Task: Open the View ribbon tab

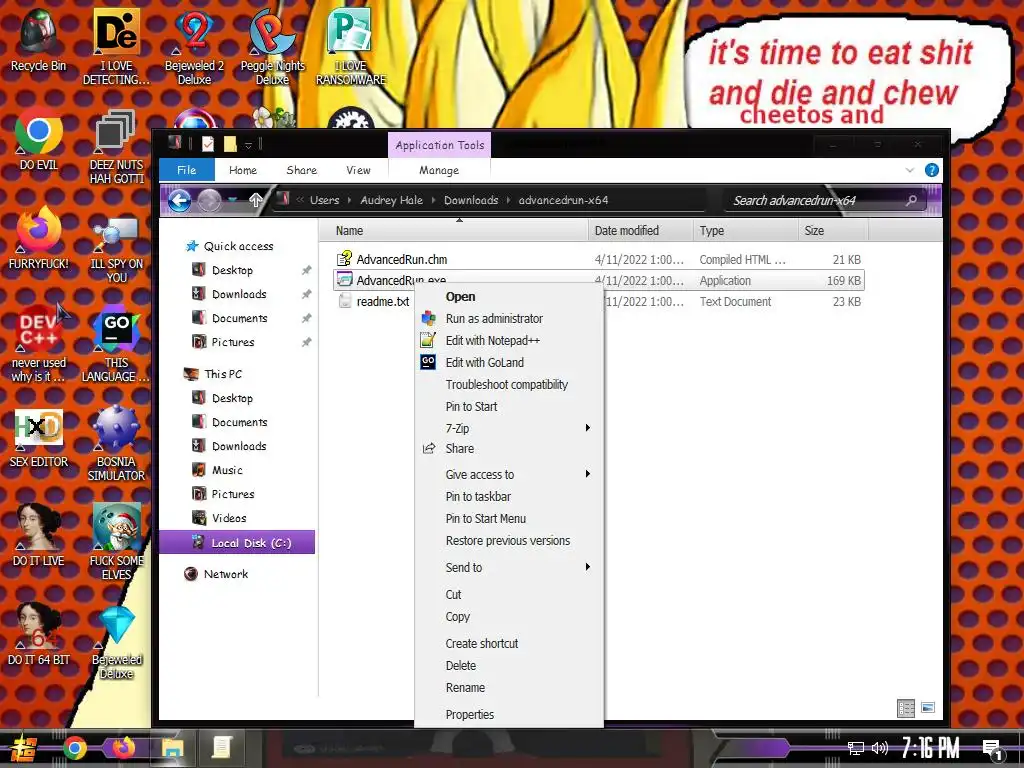Action: [358, 170]
